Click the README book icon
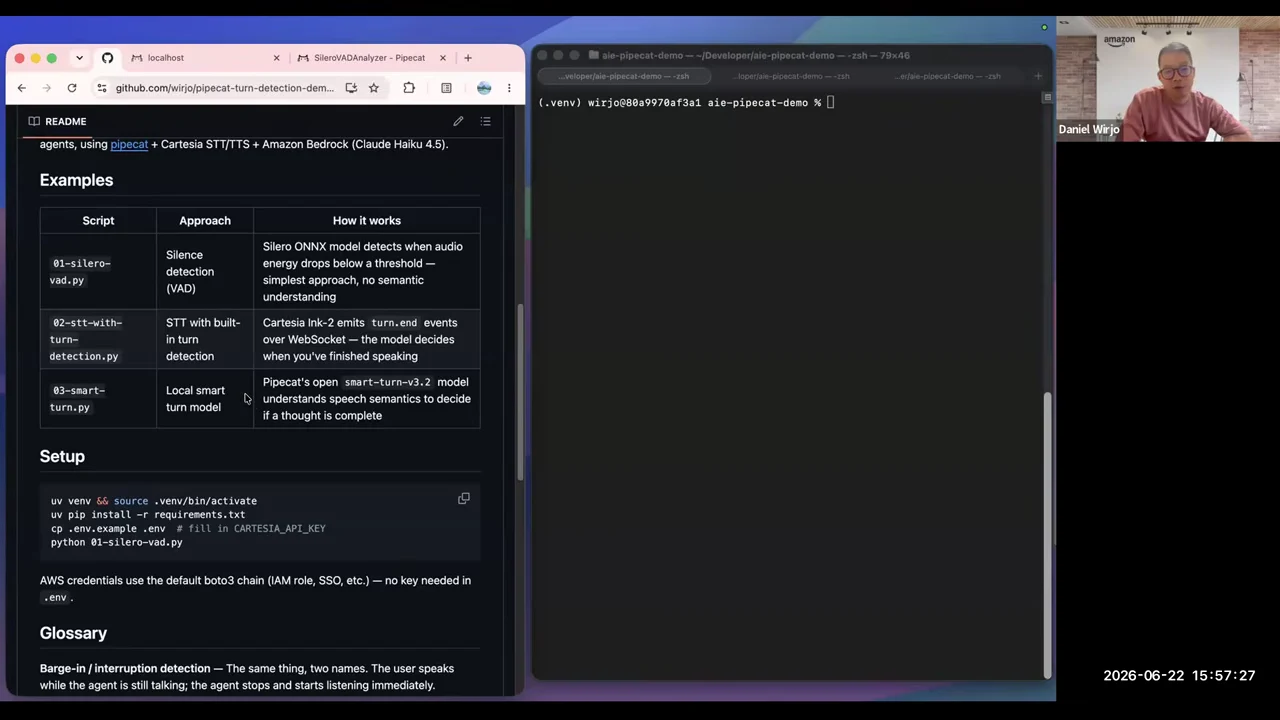The width and height of the screenshot is (1280, 720). coord(34,121)
